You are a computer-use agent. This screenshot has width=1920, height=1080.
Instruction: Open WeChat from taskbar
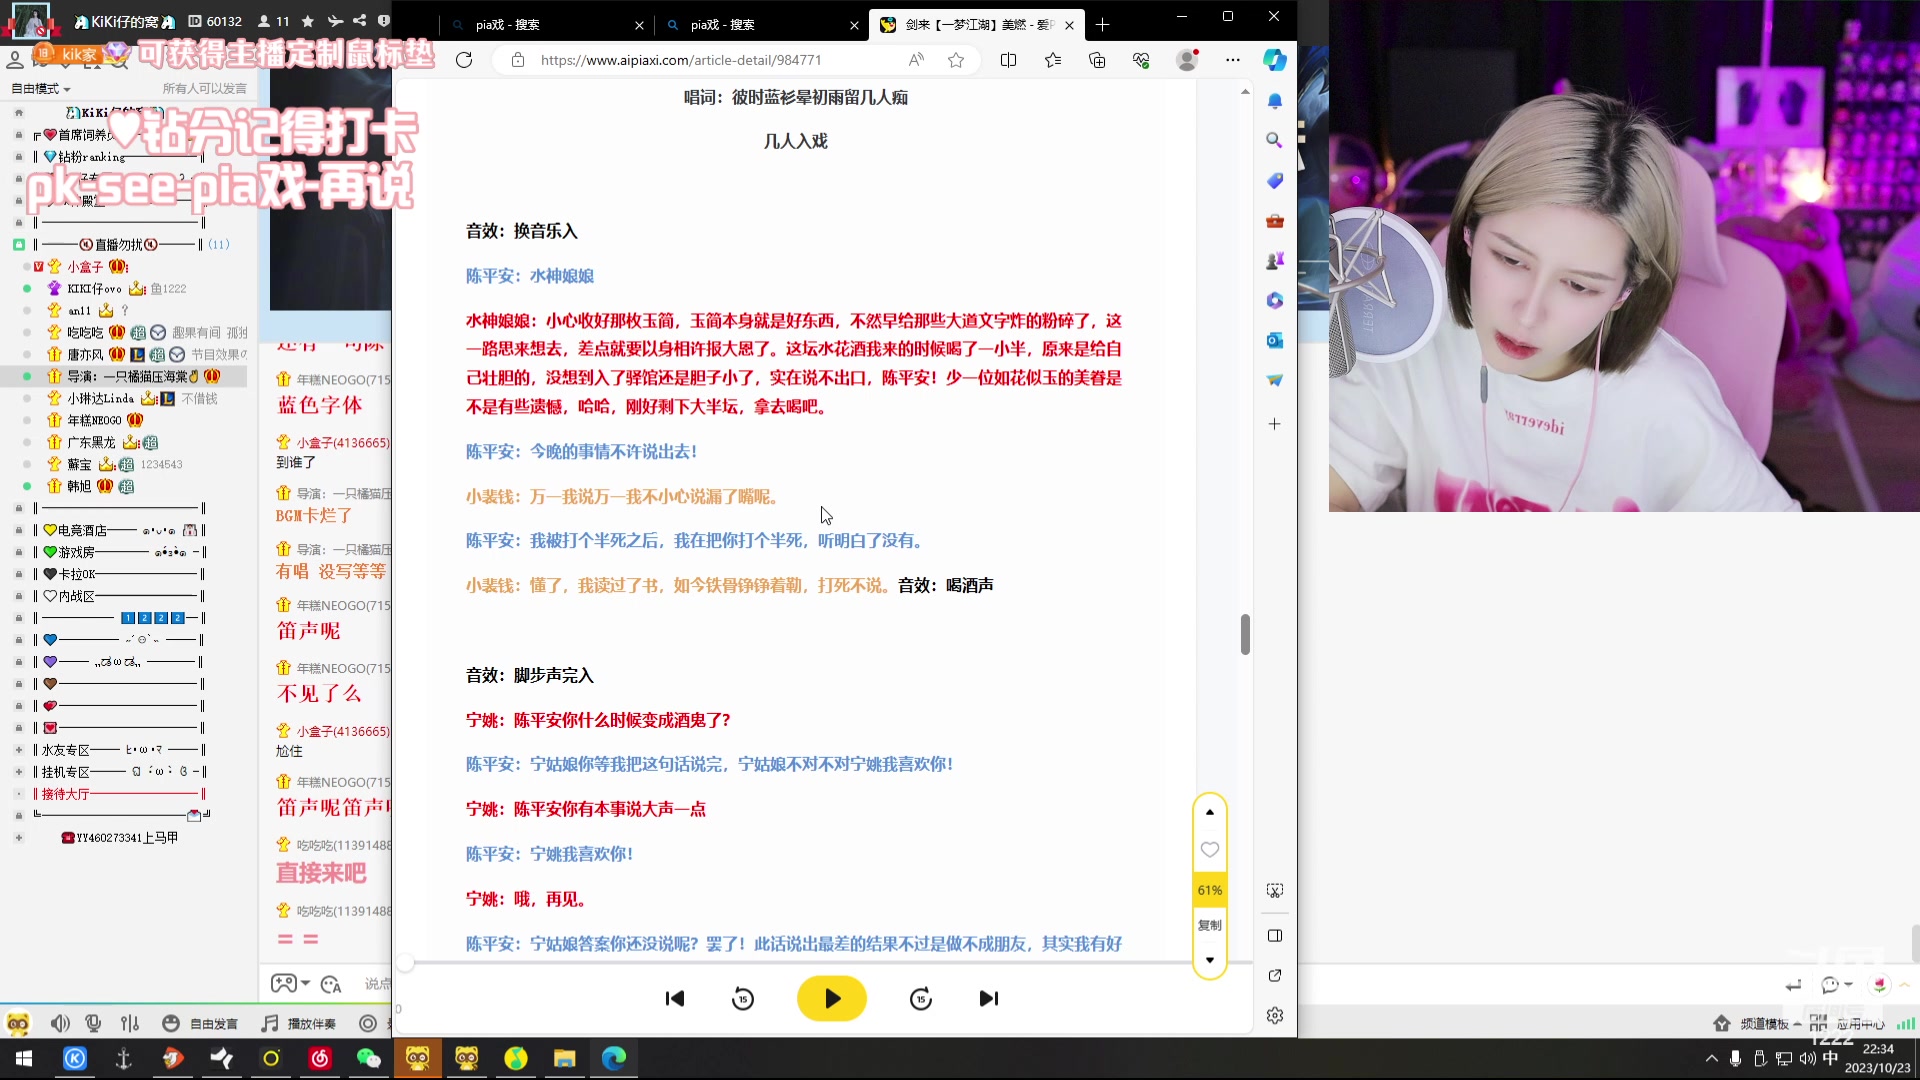369,1058
